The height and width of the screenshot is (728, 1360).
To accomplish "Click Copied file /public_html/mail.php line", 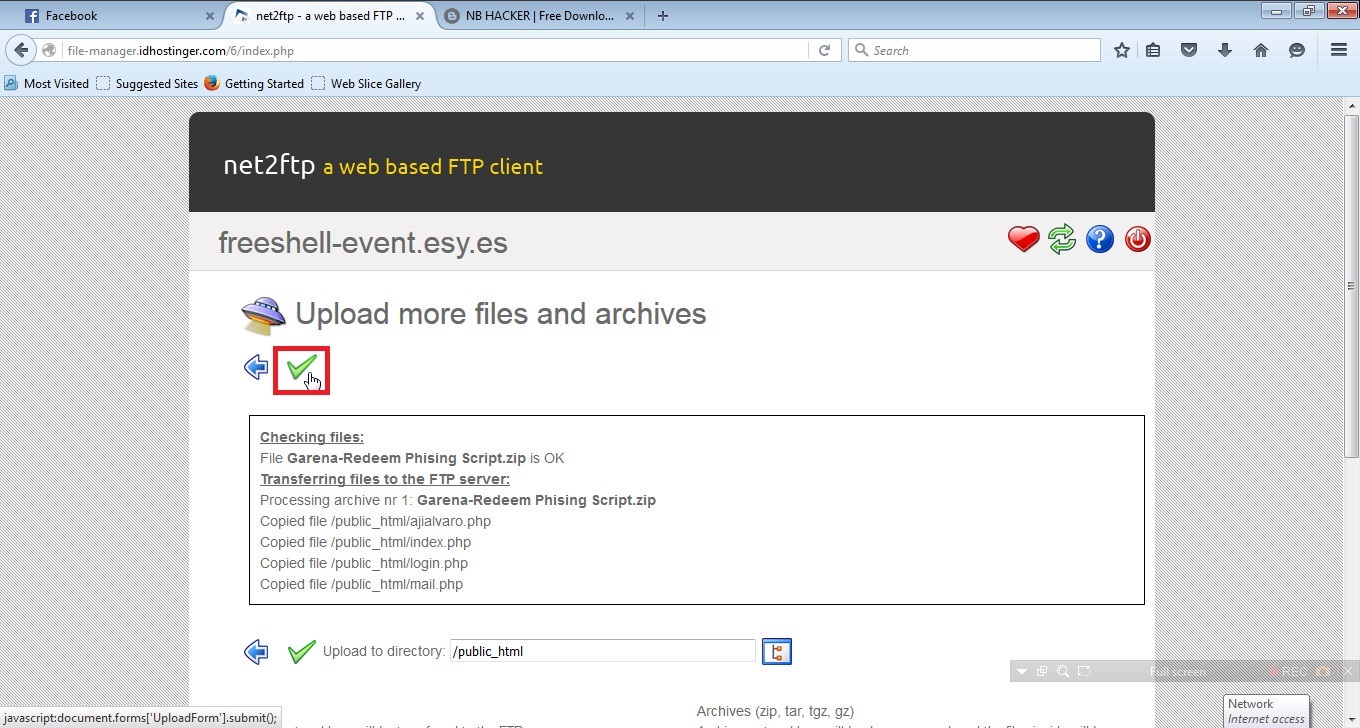I will click(361, 584).
